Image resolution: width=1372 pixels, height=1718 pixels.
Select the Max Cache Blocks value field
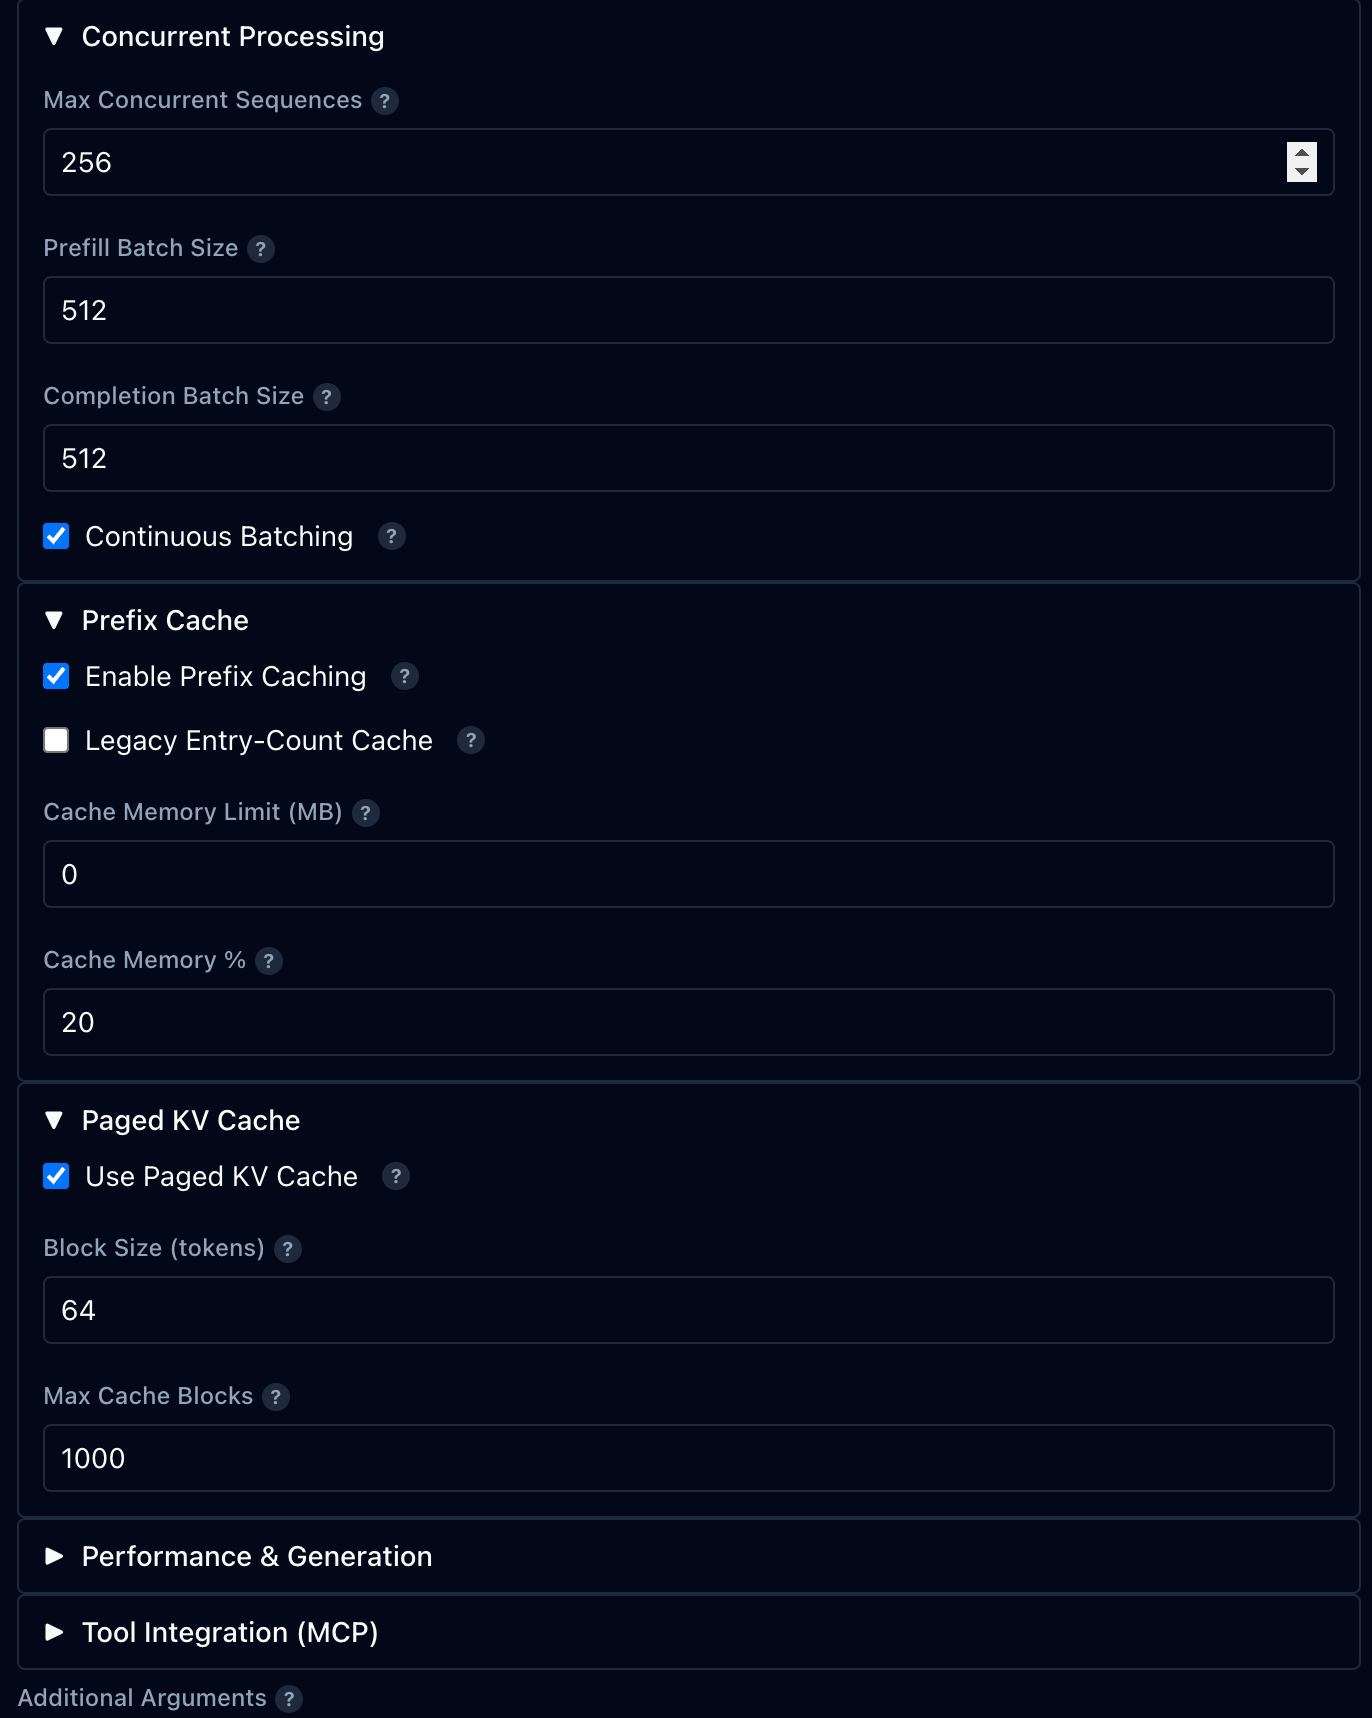coord(688,1458)
